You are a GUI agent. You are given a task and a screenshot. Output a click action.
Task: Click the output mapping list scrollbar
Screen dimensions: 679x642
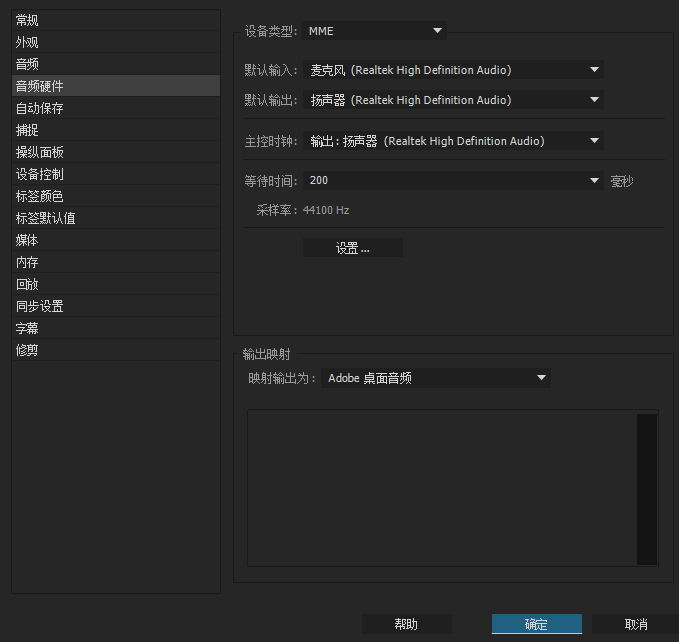[x=647, y=490]
